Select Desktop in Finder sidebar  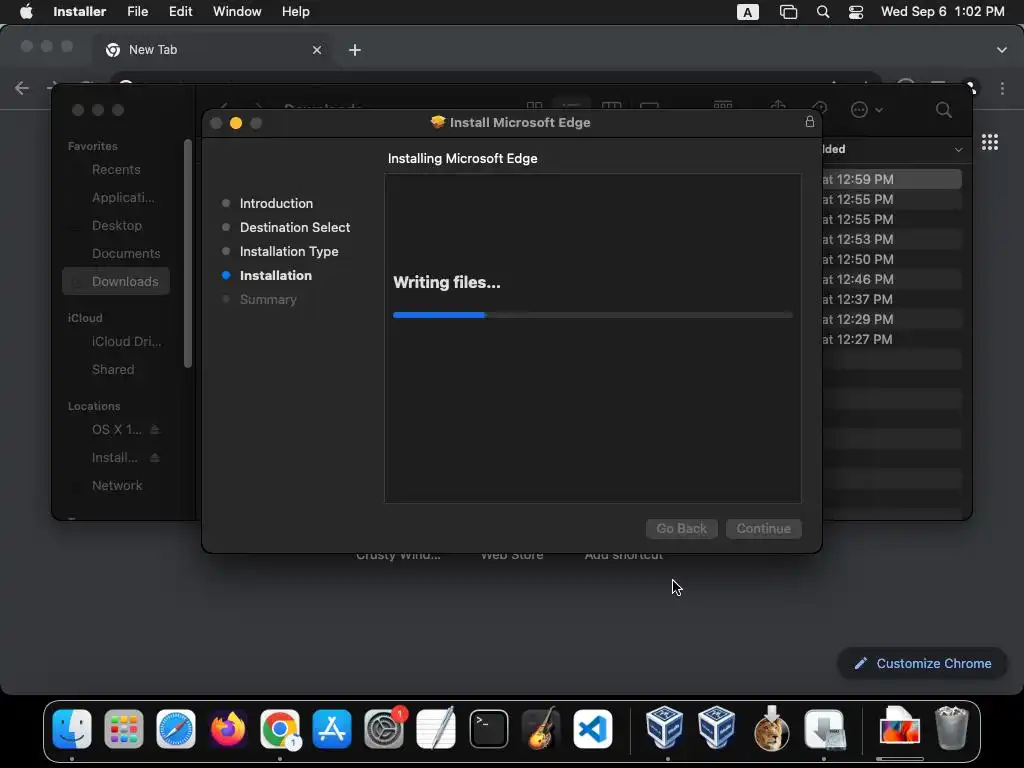click(x=116, y=225)
